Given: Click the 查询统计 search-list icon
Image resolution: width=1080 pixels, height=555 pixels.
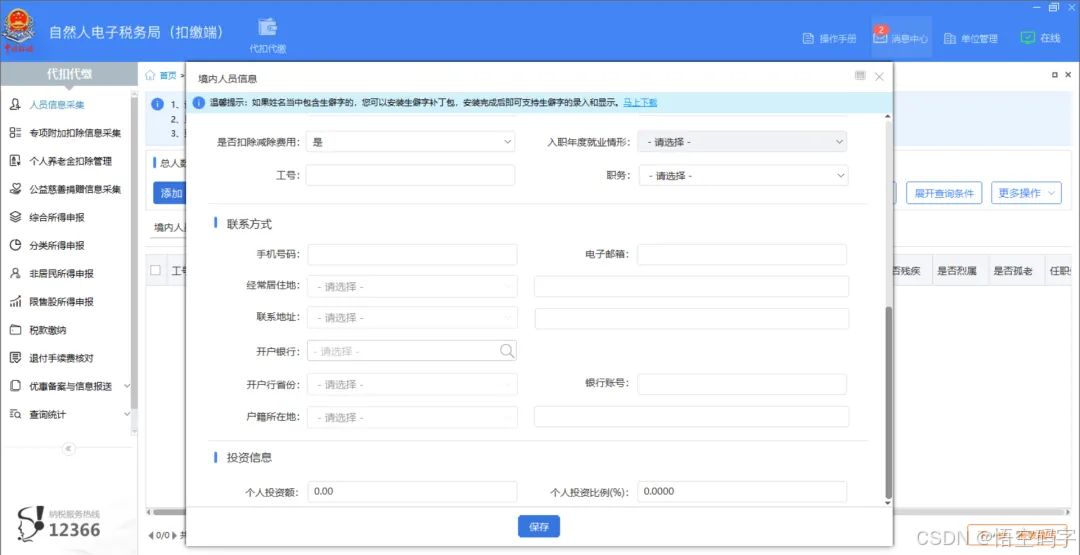Looking at the screenshot, I should [x=15, y=415].
